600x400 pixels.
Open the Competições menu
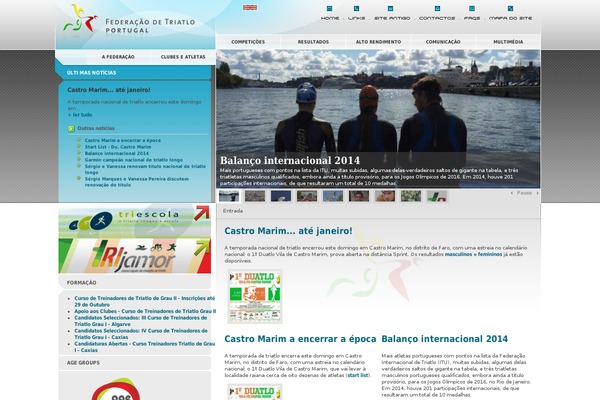248,42
